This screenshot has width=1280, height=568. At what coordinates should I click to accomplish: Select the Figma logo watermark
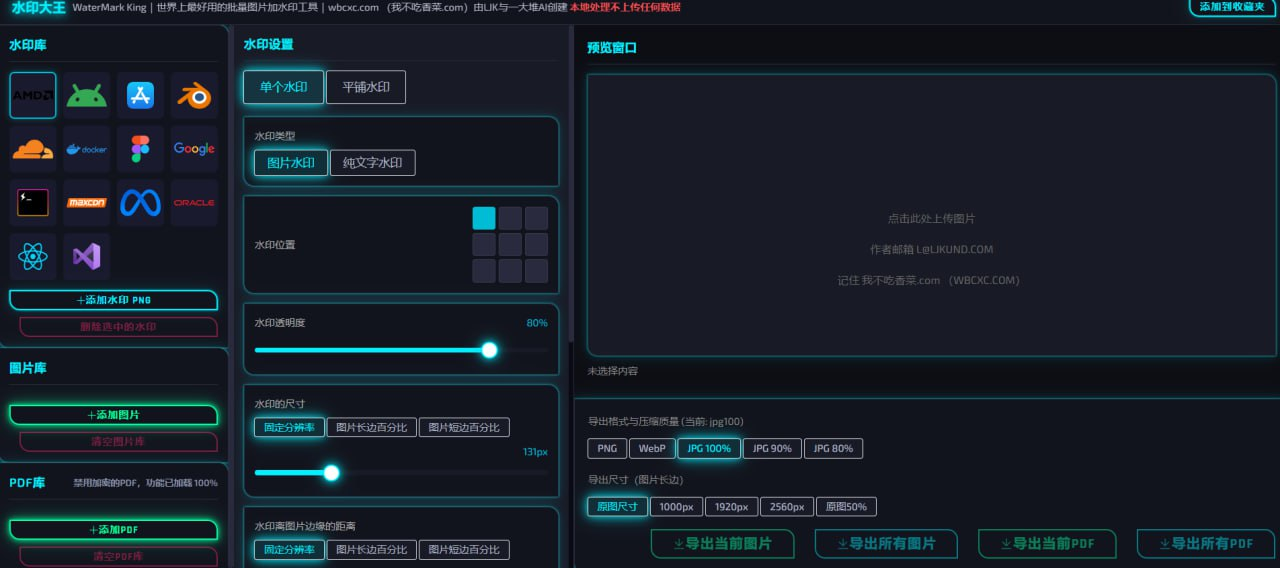tap(140, 149)
